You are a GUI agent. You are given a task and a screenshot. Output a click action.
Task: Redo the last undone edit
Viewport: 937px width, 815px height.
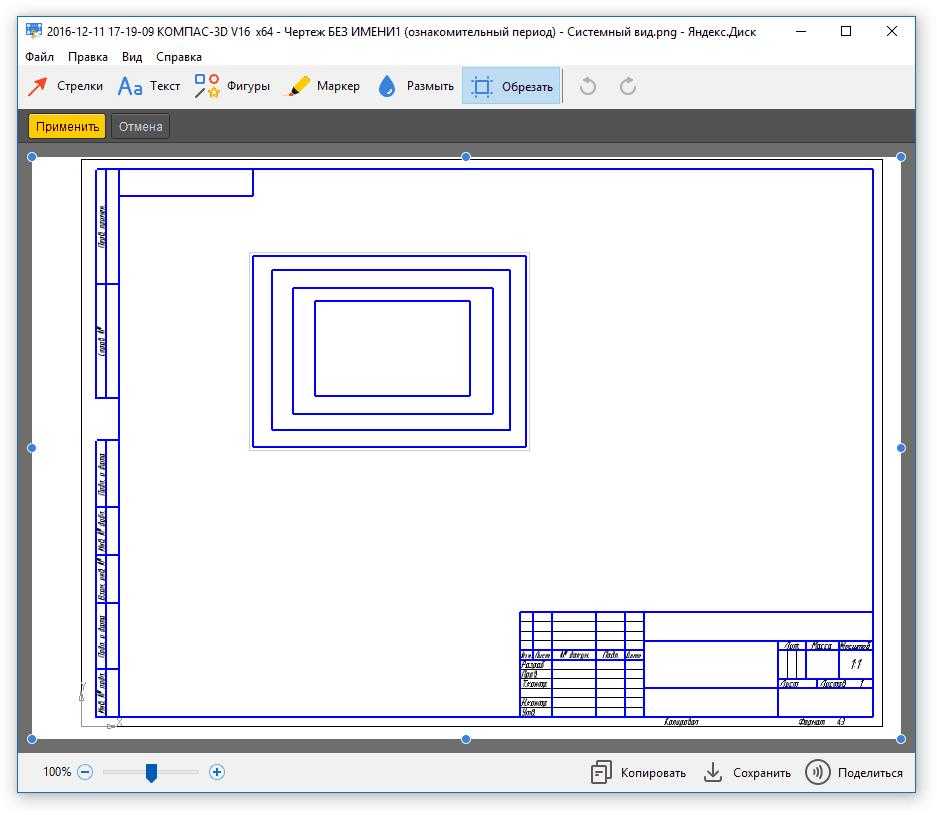point(628,86)
